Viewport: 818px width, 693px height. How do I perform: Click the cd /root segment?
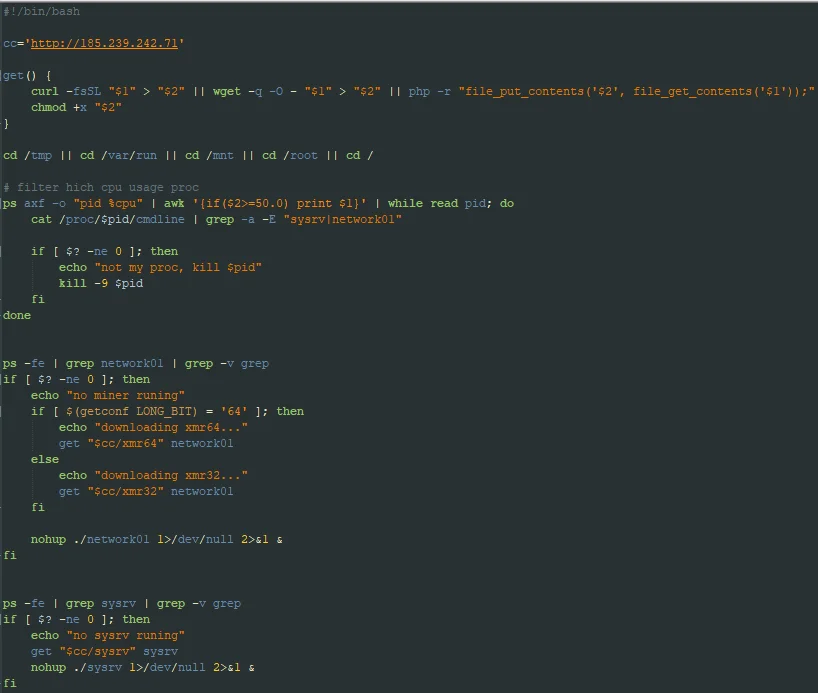290,156
